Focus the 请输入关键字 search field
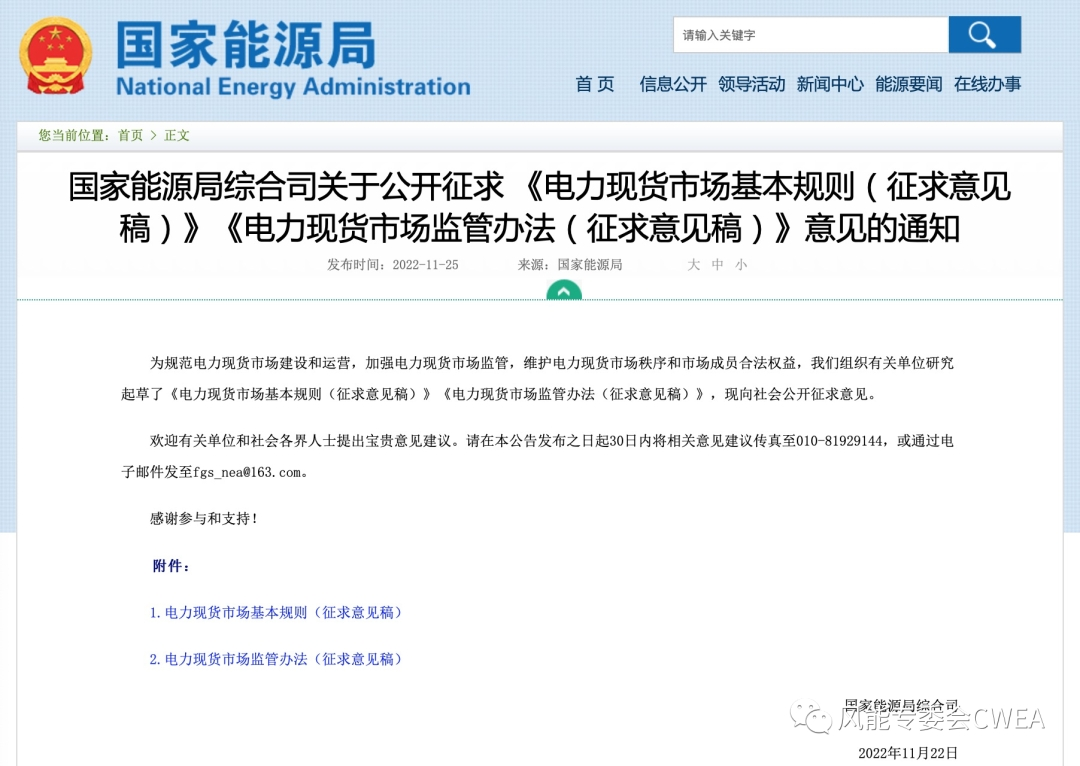1080x766 pixels. click(x=810, y=35)
